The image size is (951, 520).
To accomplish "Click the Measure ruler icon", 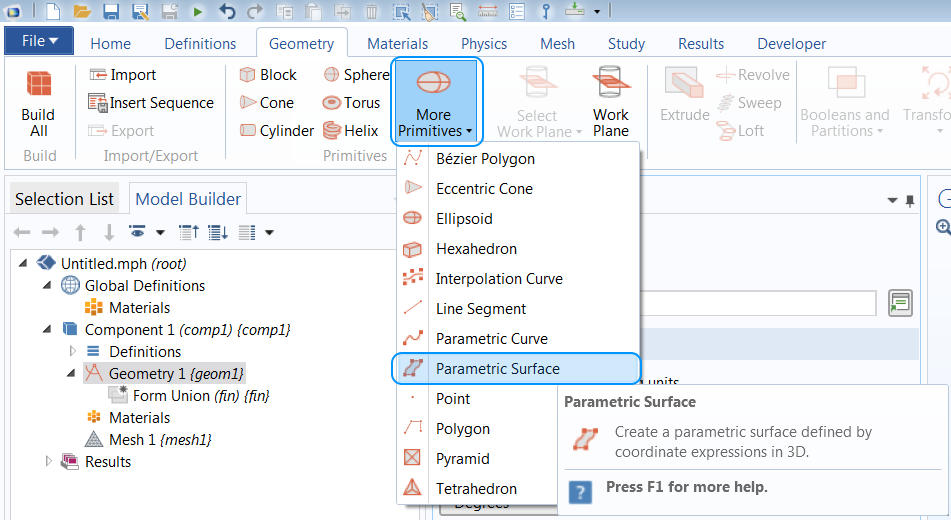I will click(488, 11).
